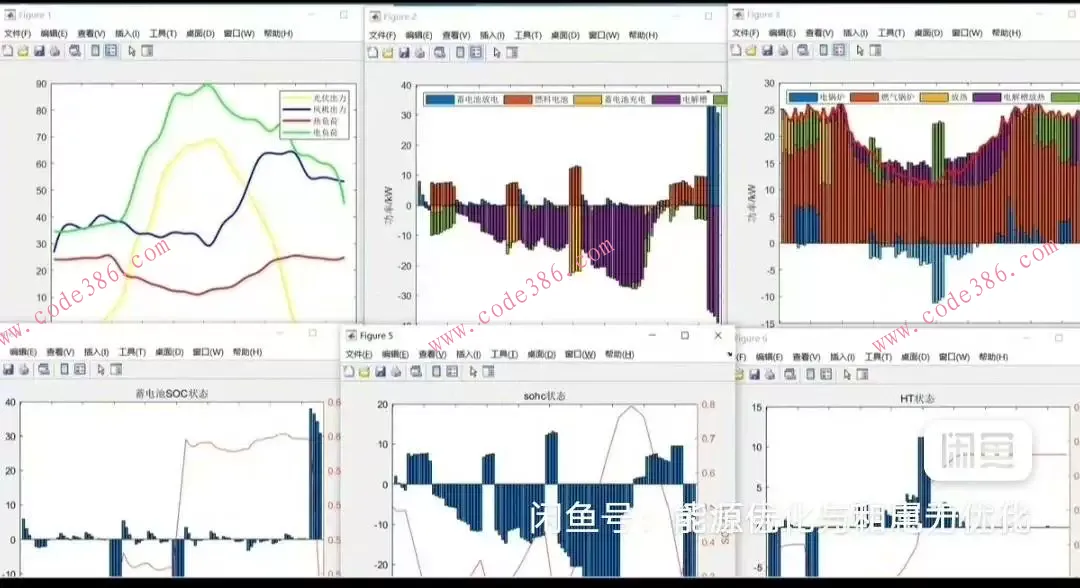The height and width of the screenshot is (588, 1080).
Task: Toggle Insert Legend in Figure 3 toolbar
Action: [839, 50]
